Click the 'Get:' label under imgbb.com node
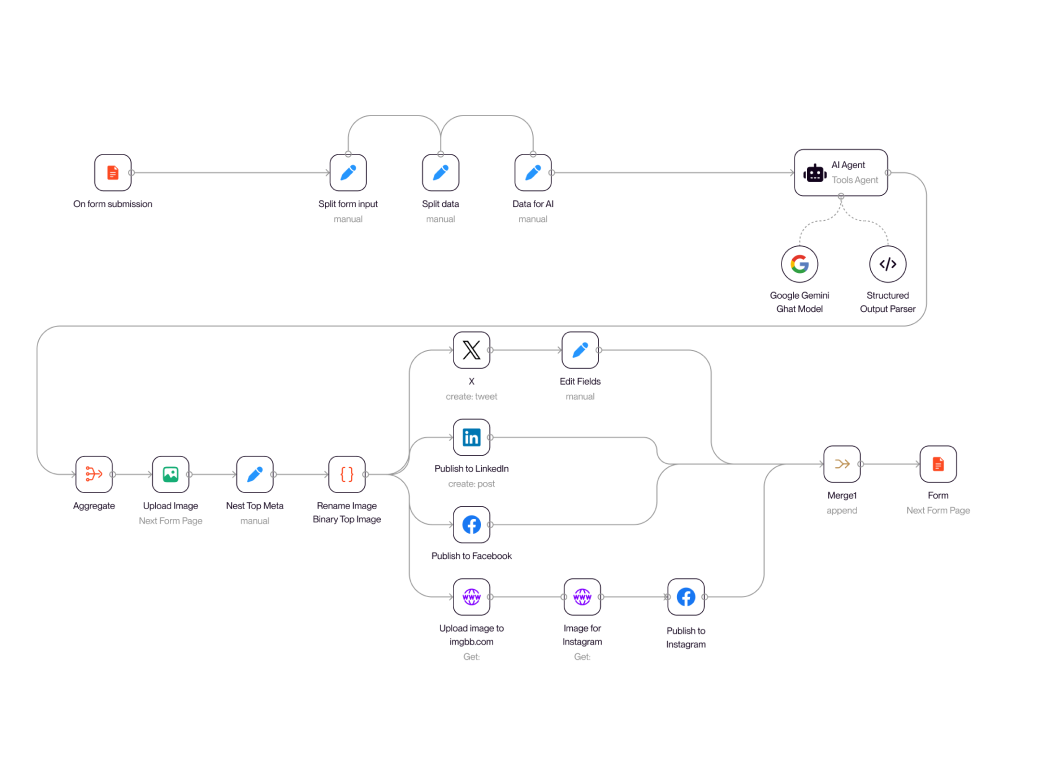 (472, 657)
